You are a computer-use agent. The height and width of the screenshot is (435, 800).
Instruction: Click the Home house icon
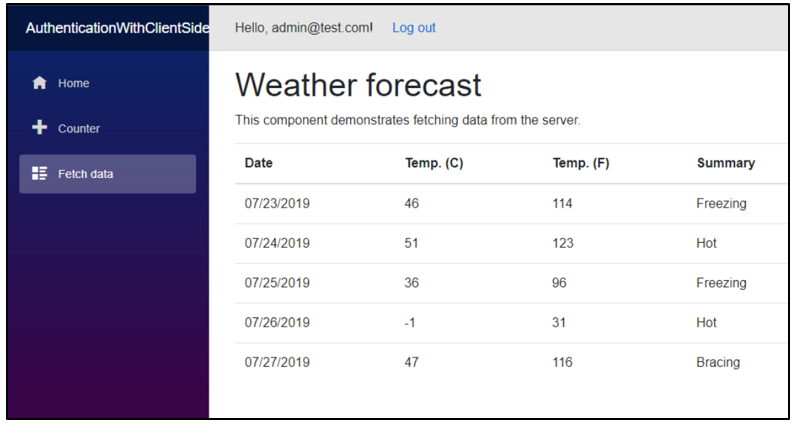(x=40, y=83)
